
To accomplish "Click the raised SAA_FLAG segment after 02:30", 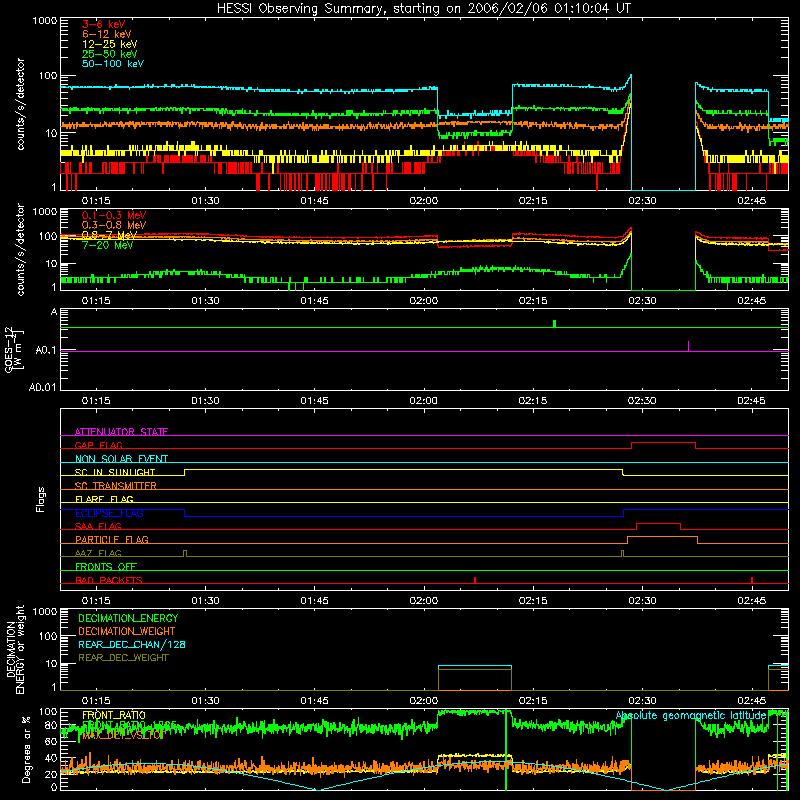I will pyautogui.click(x=658, y=523).
